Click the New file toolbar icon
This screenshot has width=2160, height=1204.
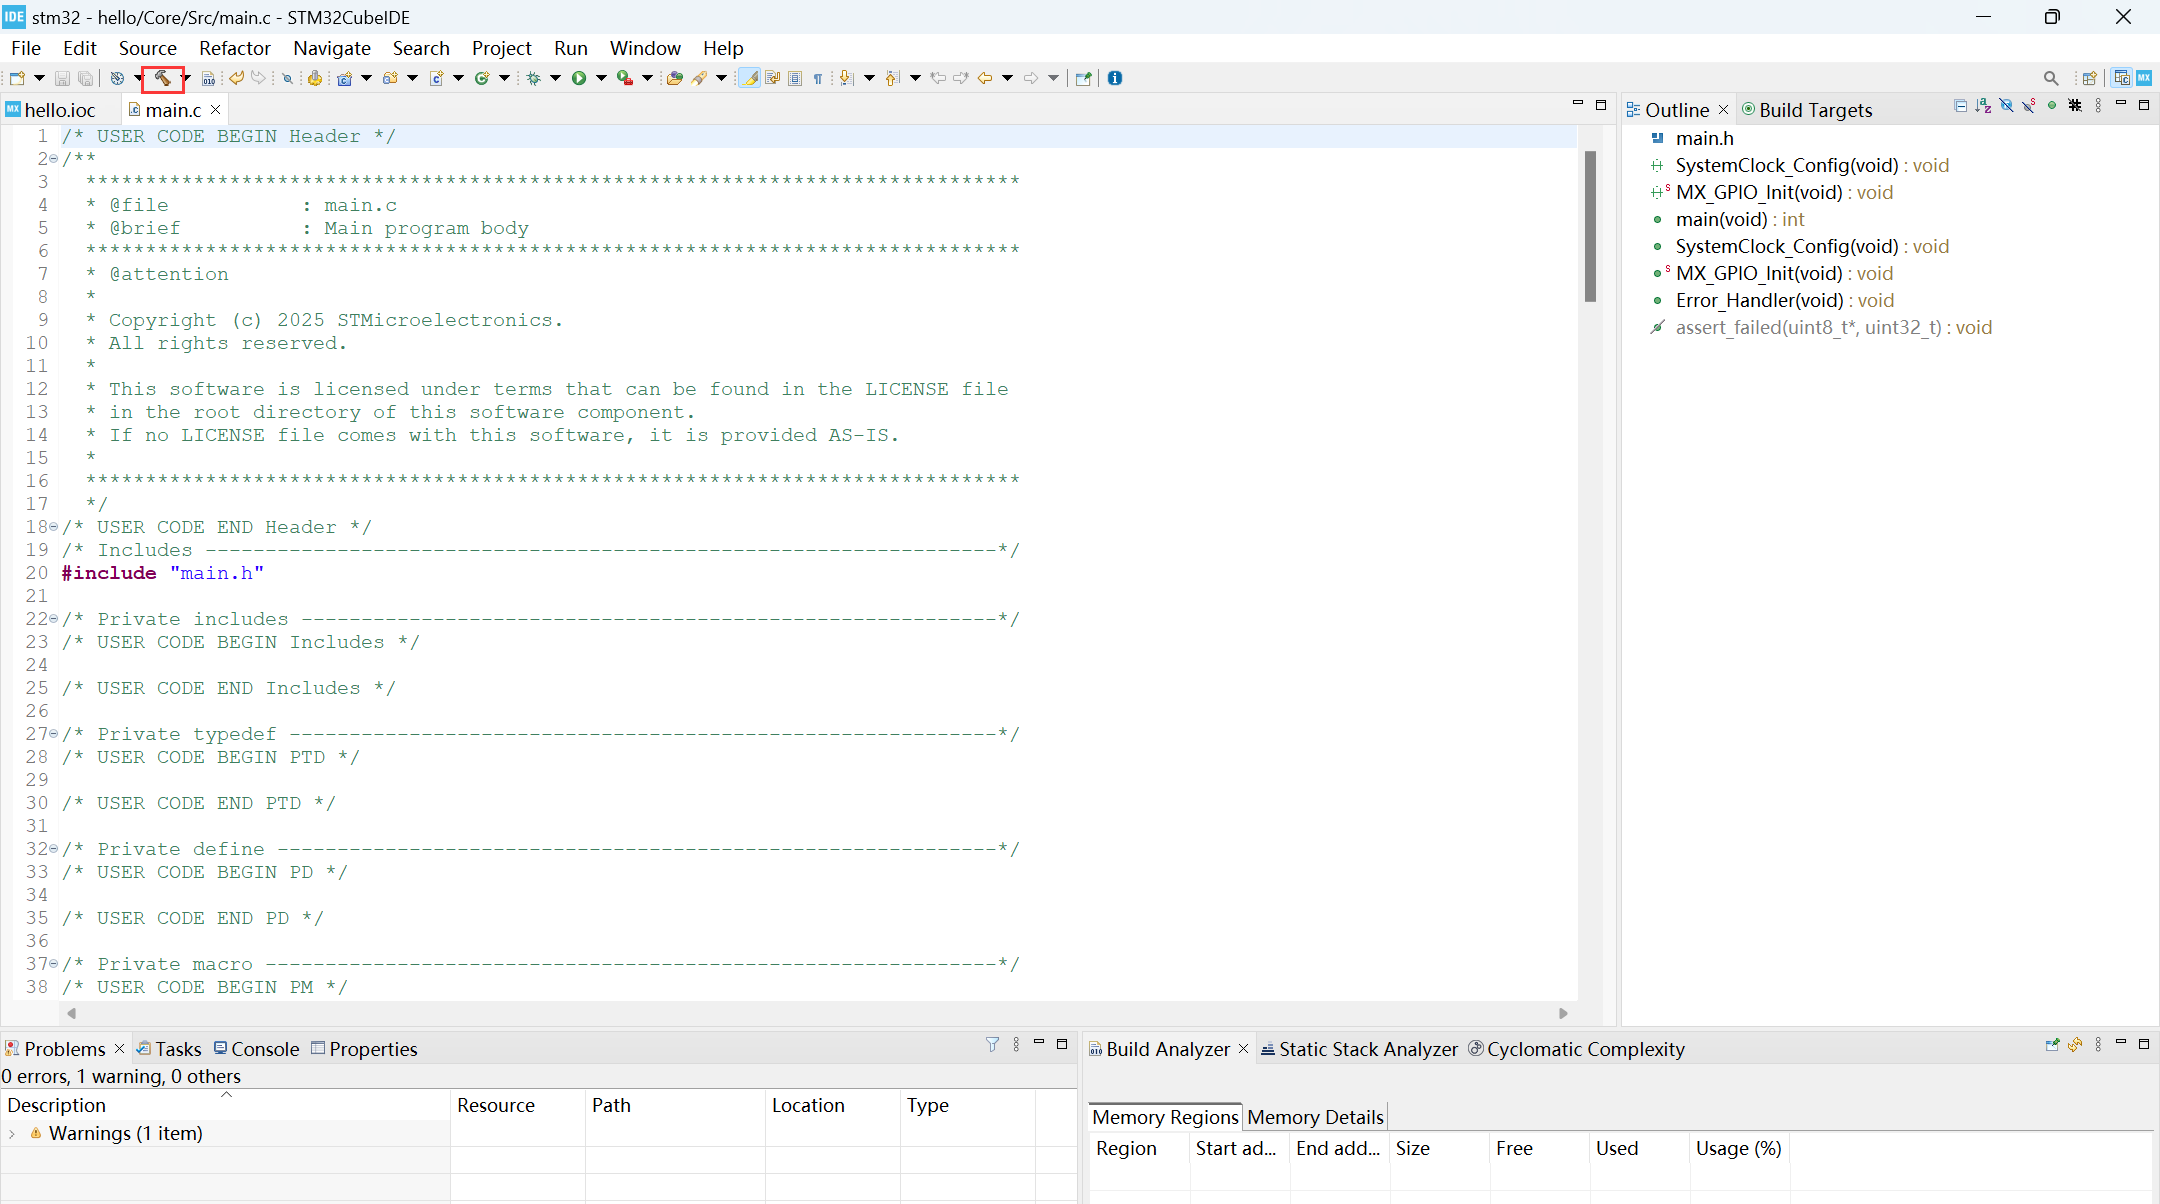pyautogui.click(x=17, y=78)
